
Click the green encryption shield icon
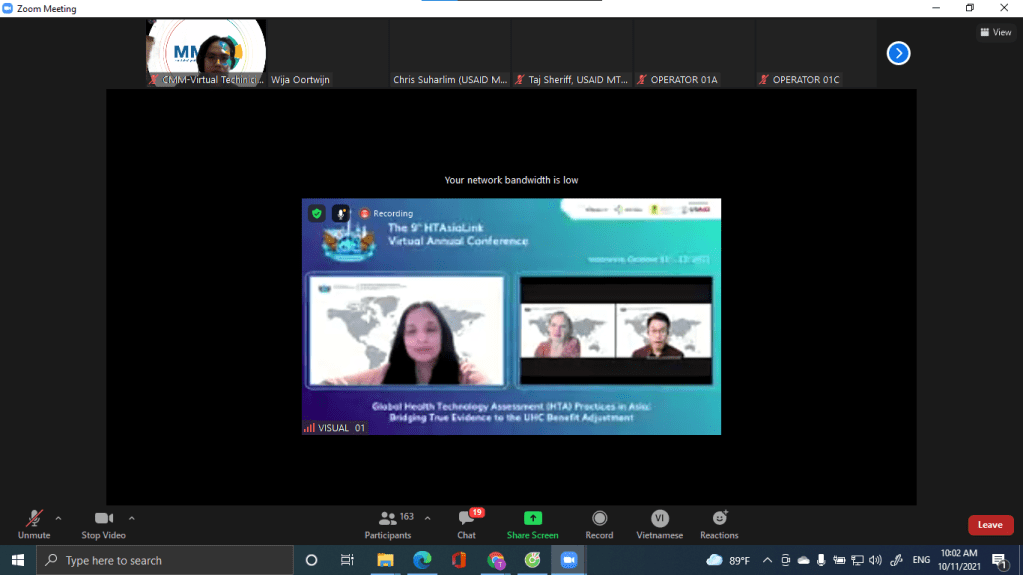pos(316,213)
